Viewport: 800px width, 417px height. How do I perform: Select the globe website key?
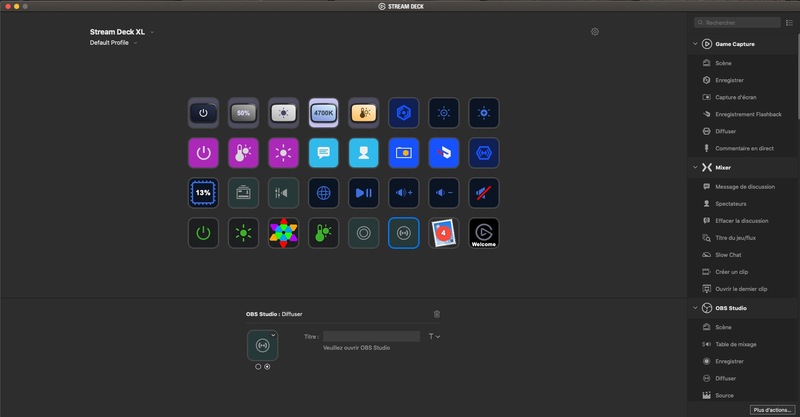(x=323, y=193)
